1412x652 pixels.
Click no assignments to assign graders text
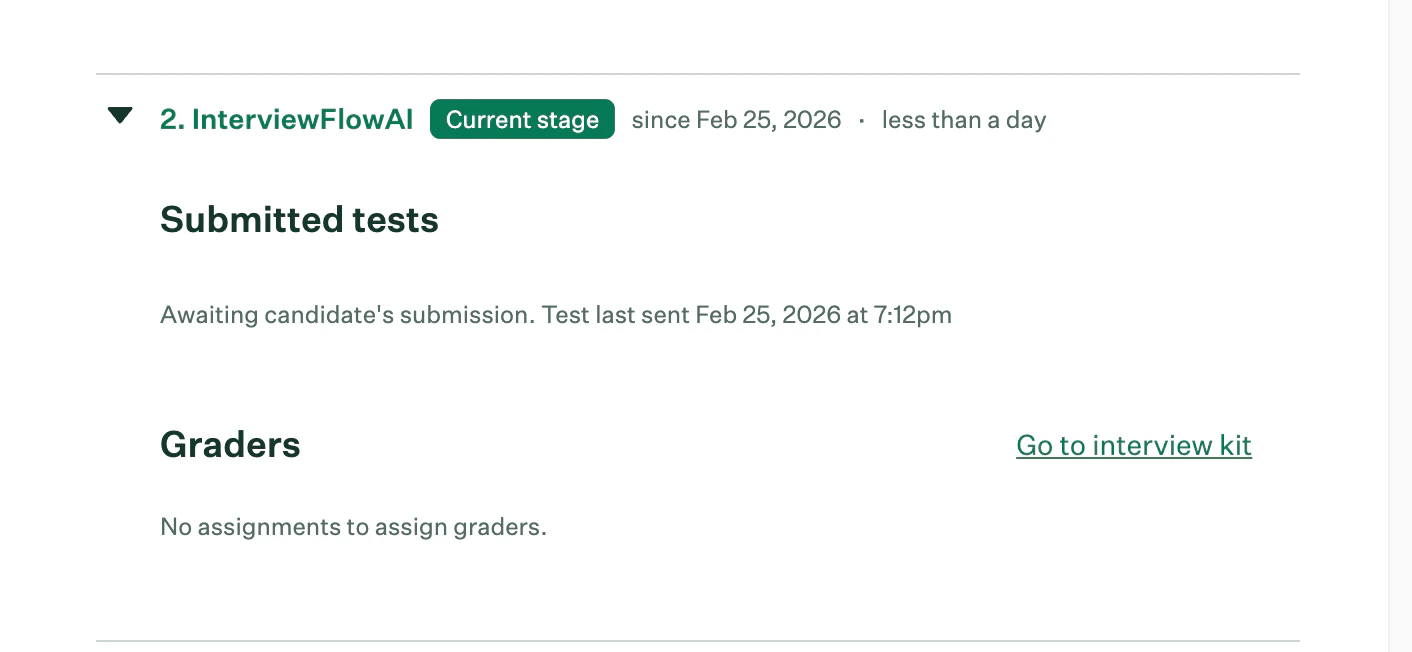(x=353, y=526)
